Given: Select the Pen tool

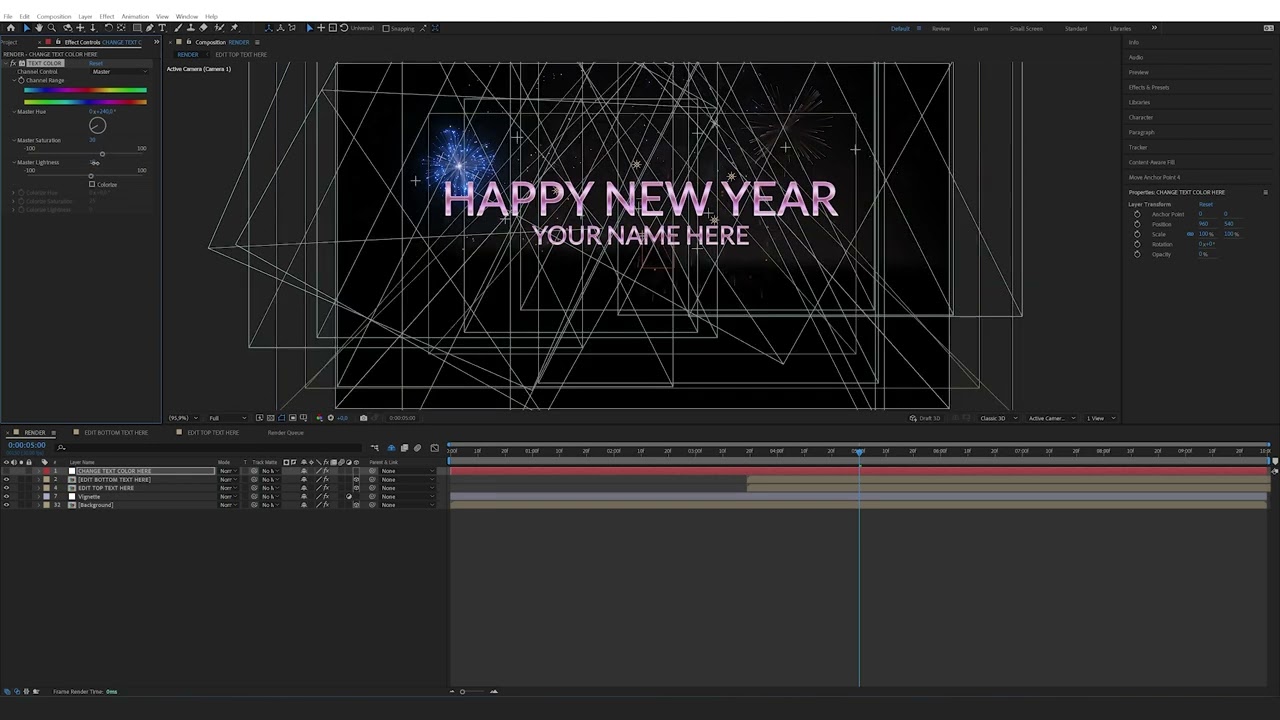Looking at the screenshot, I should point(150,28).
